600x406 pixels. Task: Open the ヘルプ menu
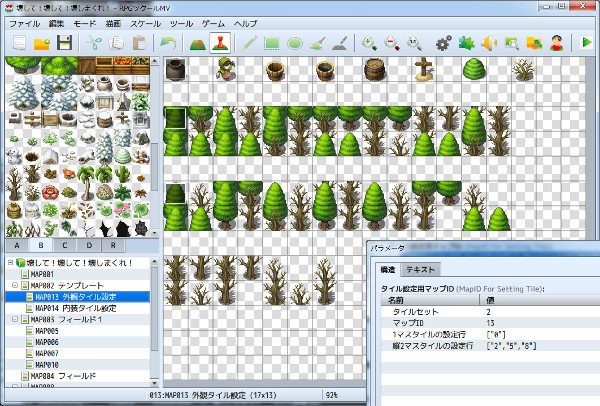245,23
